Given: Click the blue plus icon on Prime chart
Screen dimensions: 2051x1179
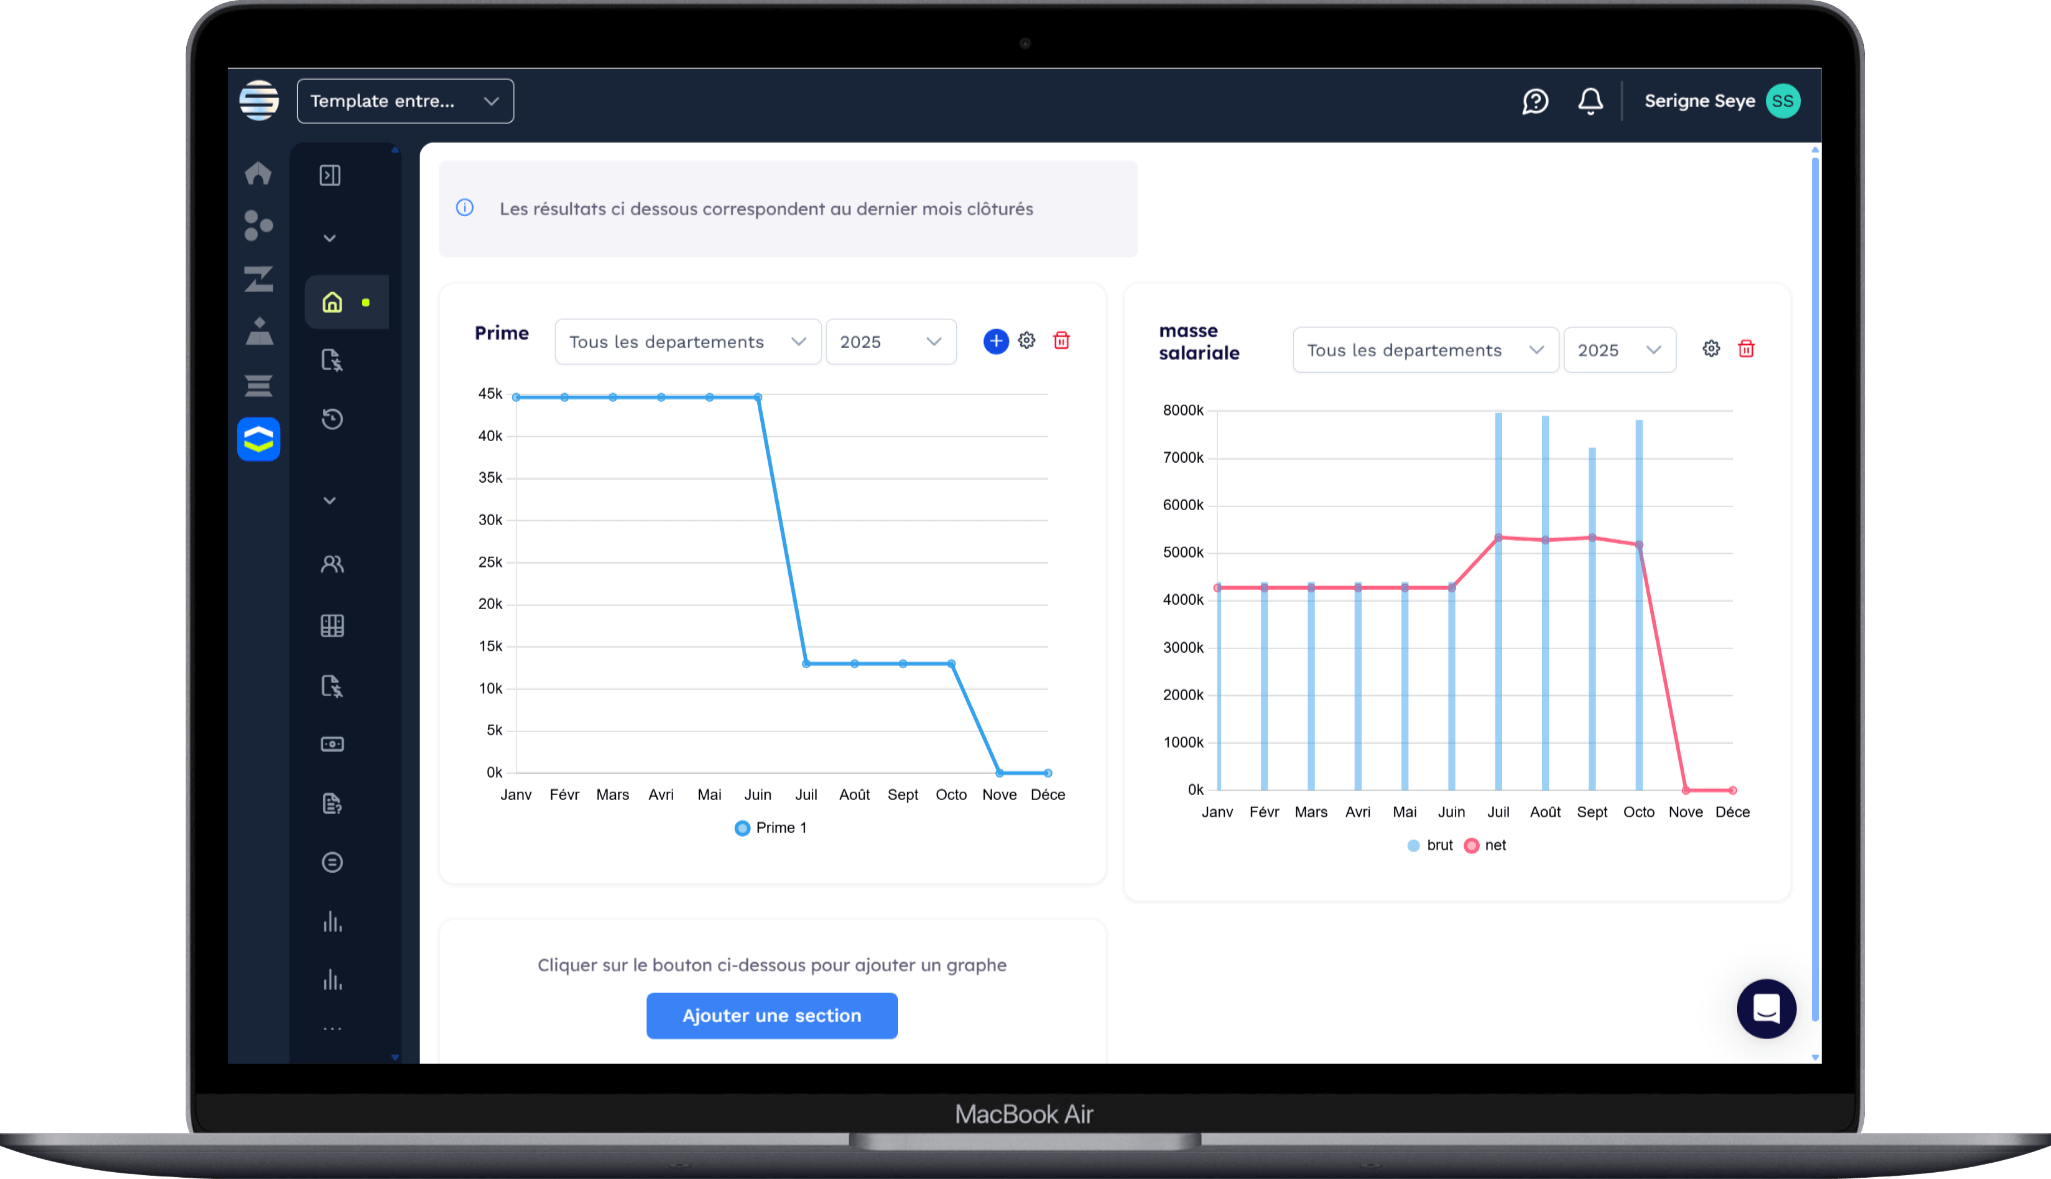Looking at the screenshot, I should [x=995, y=341].
